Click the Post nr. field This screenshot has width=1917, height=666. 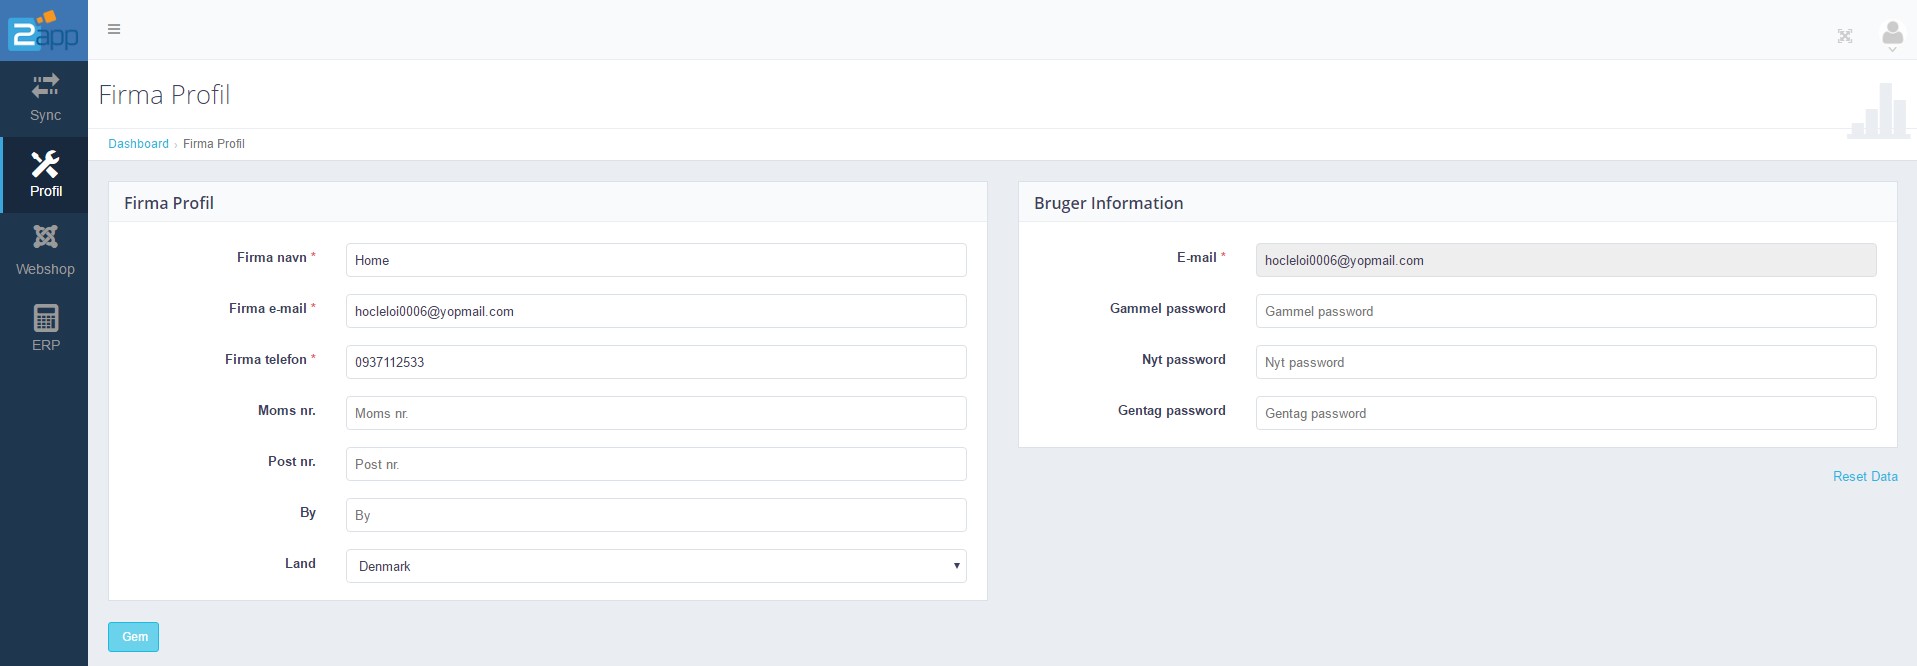(x=656, y=464)
